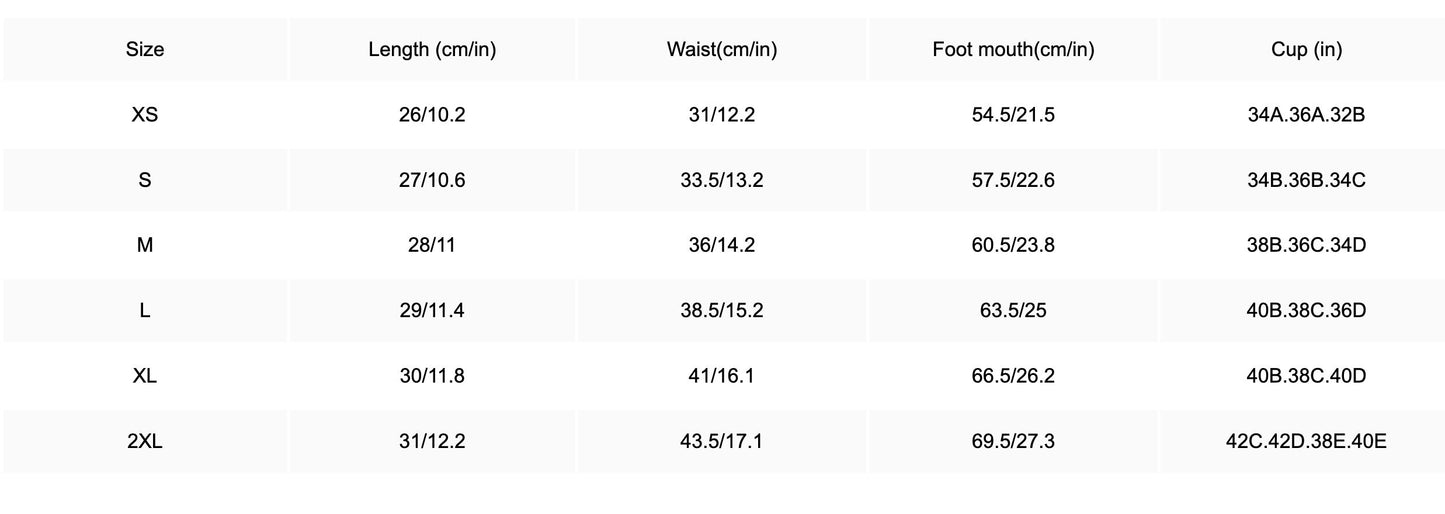The image size is (1445, 514).
Task: Select the 26/10.2 length cell
Action: point(432,115)
